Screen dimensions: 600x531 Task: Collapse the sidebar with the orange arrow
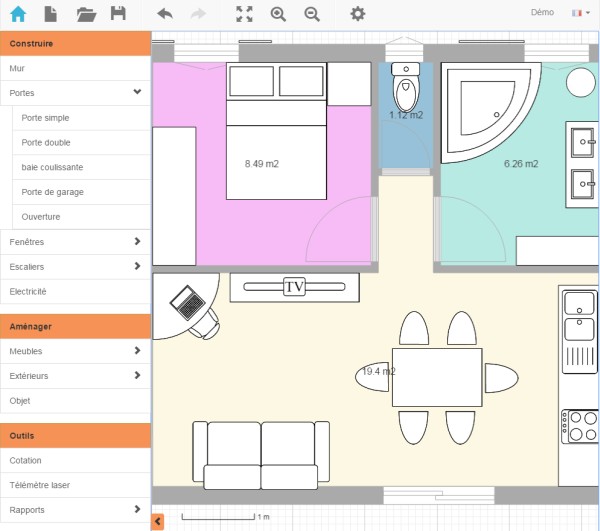(x=158, y=521)
